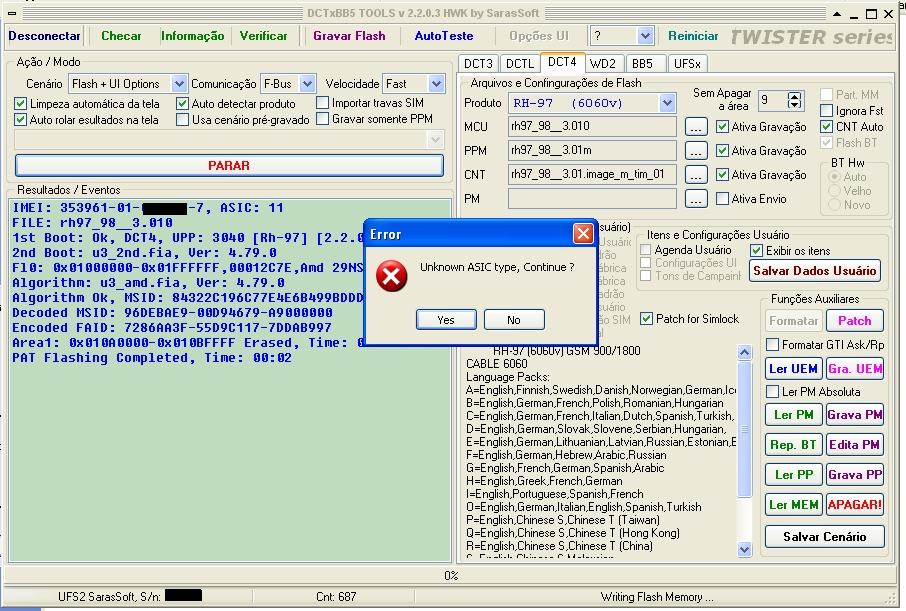Open Informação from the toolbar
This screenshot has height=611, width=906.
click(192, 36)
